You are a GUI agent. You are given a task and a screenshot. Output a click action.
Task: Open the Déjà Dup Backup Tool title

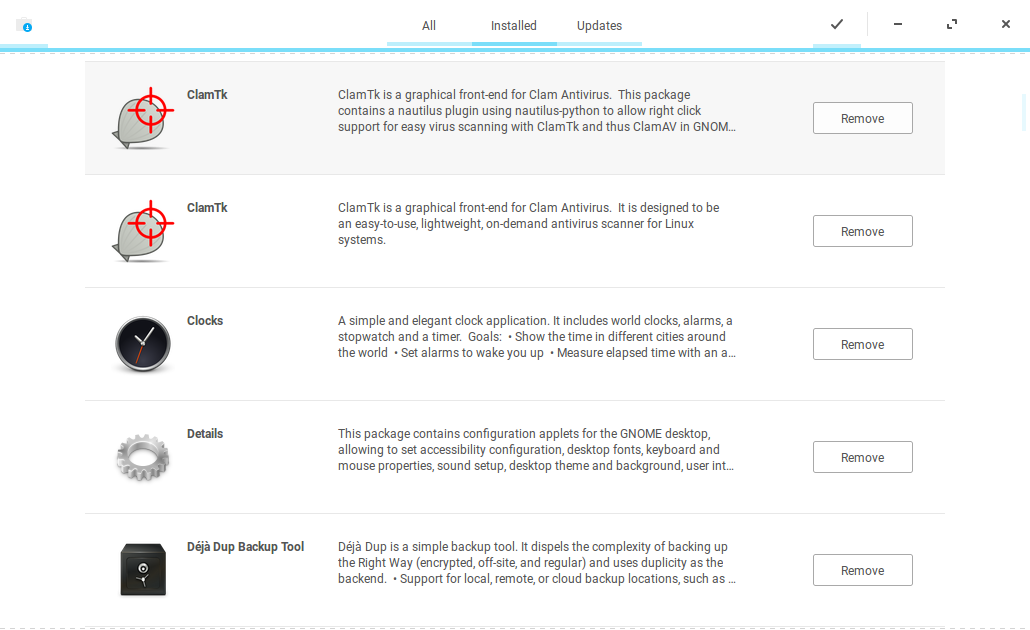[245, 547]
